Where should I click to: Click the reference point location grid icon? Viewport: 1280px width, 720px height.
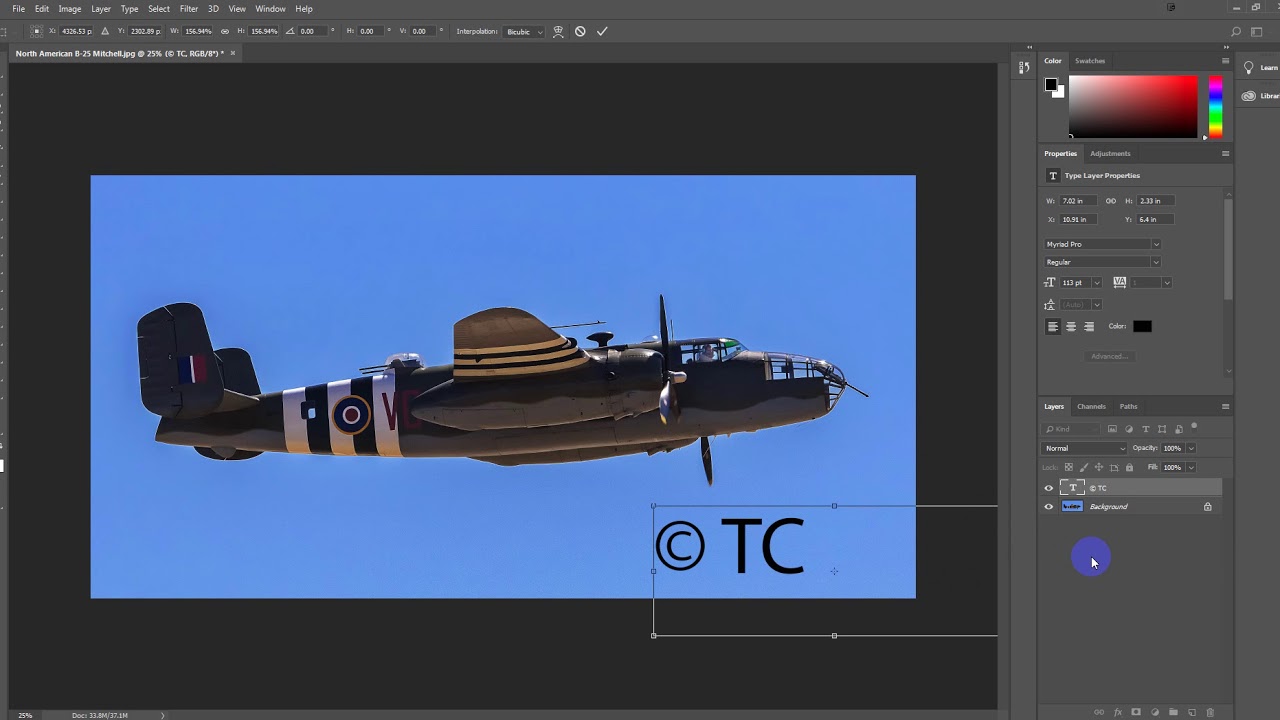[x=37, y=31]
